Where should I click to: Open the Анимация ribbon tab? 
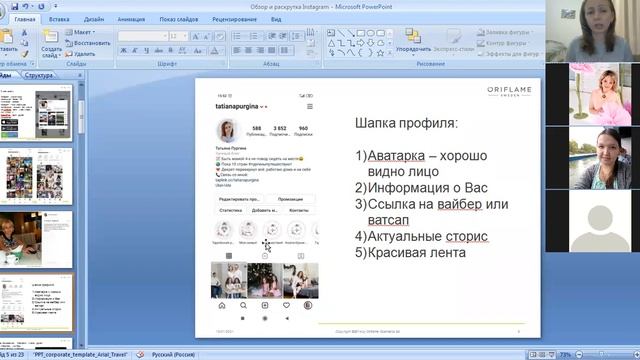point(131,19)
